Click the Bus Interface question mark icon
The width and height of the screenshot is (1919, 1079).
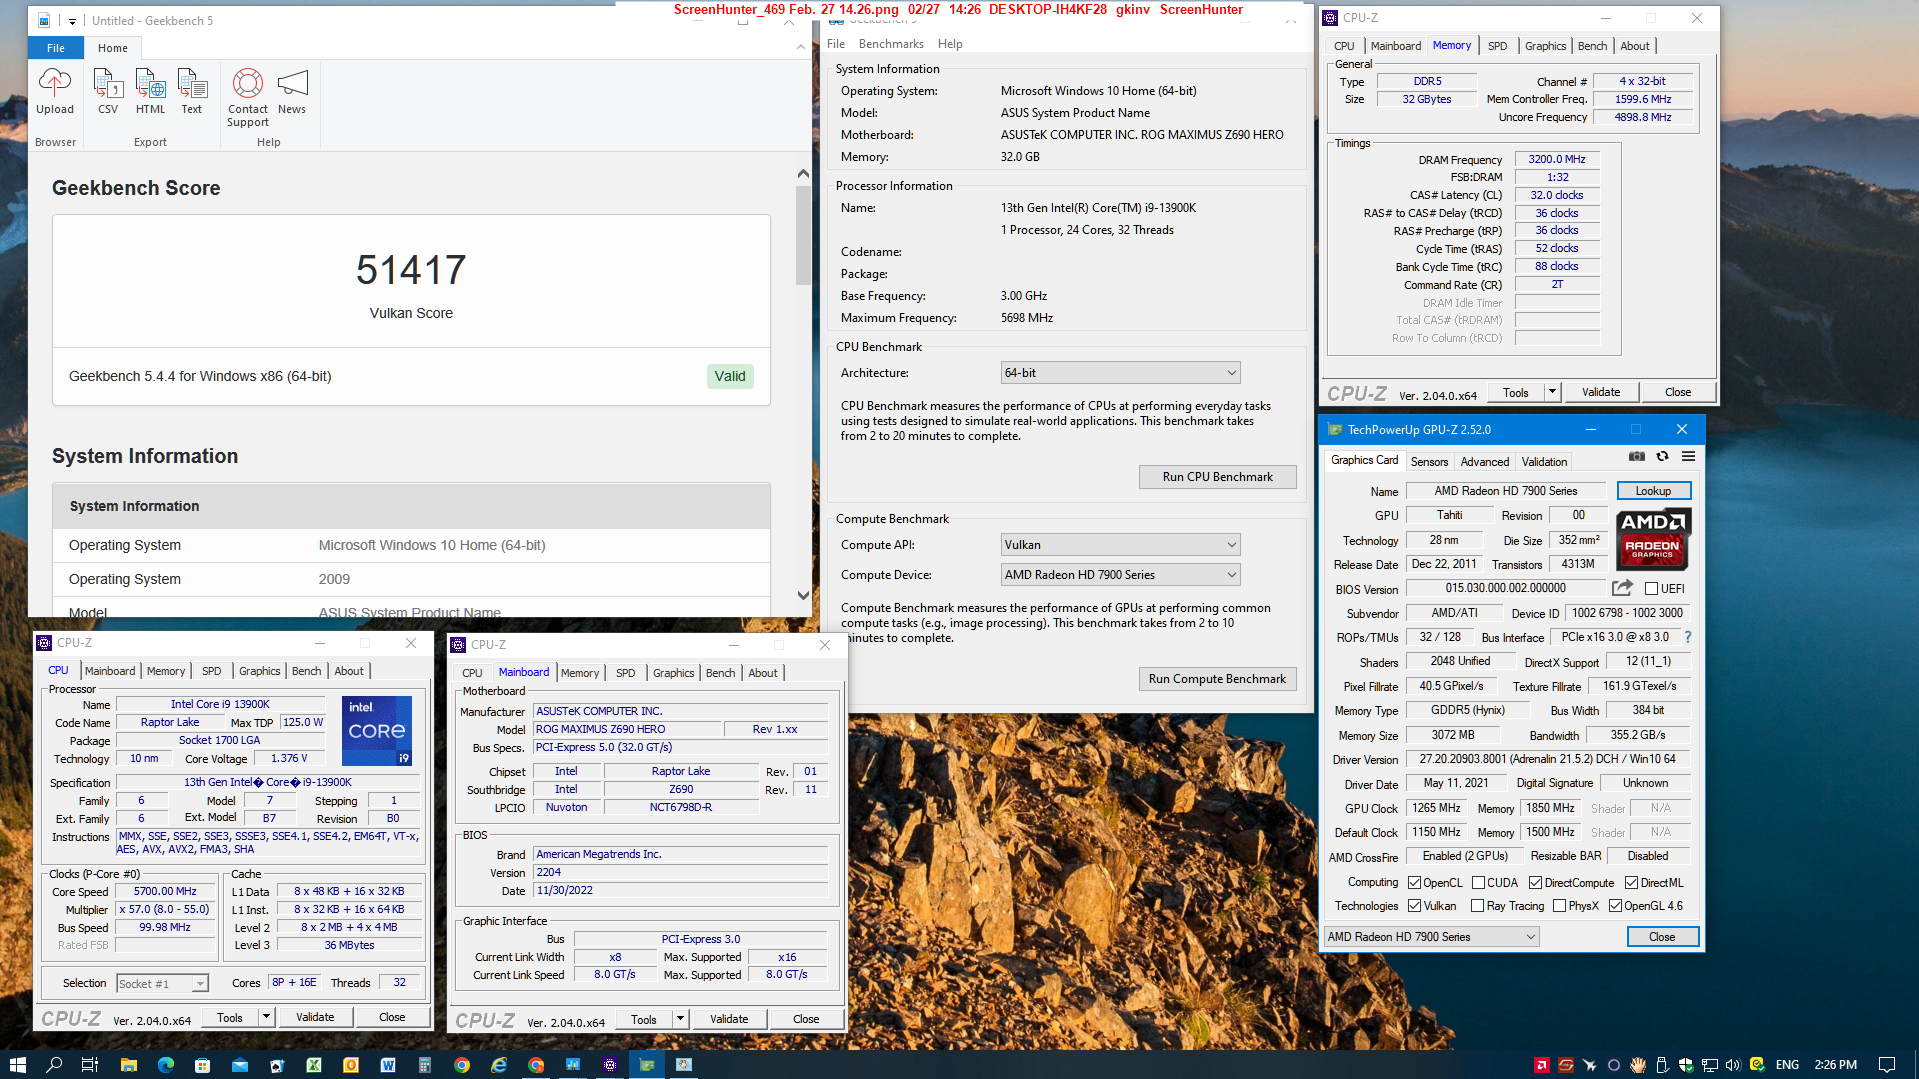pos(1688,637)
